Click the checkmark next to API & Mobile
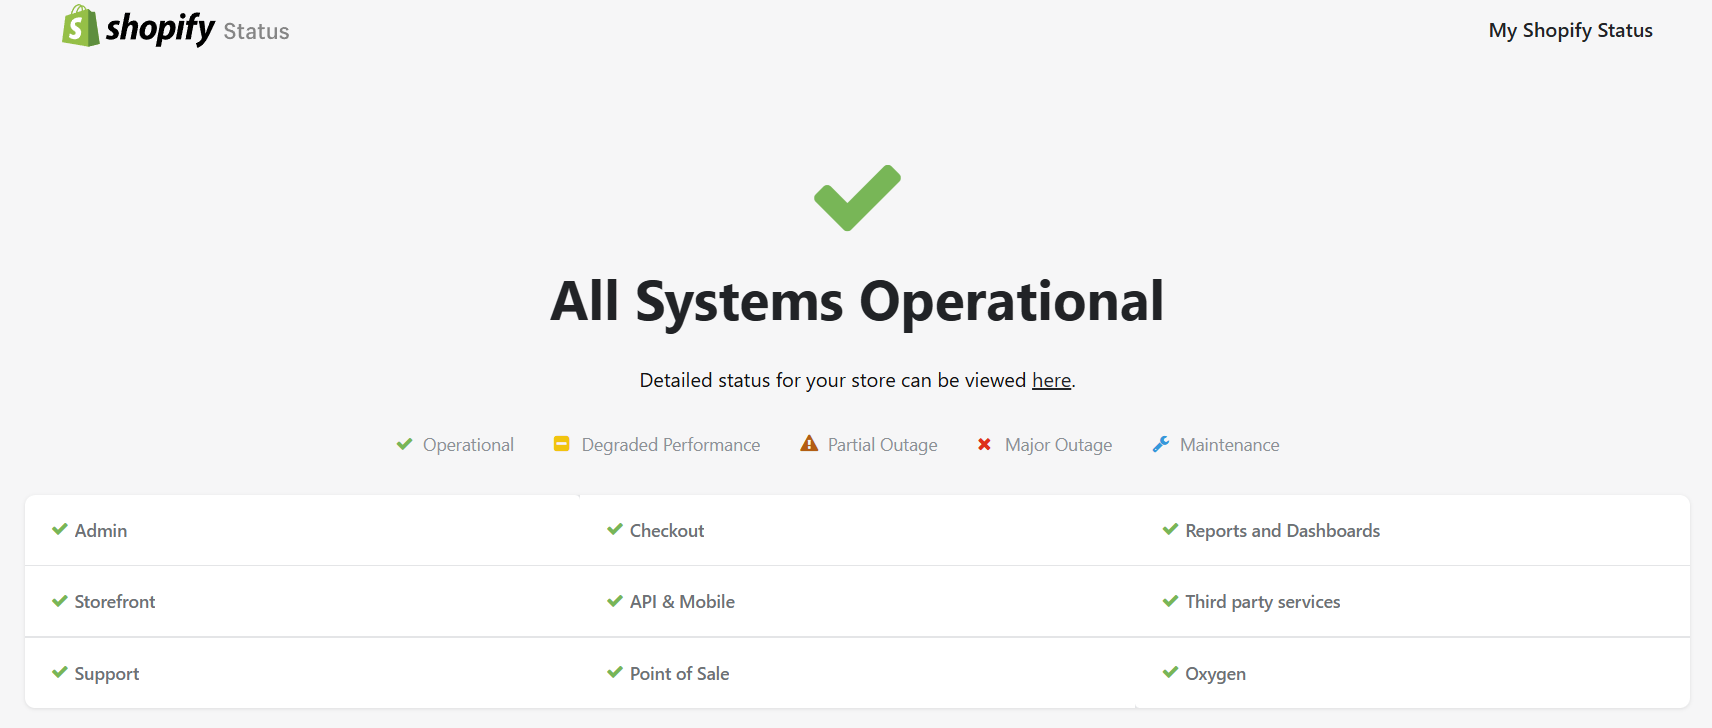The image size is (1712, 728). coord(615,601)
